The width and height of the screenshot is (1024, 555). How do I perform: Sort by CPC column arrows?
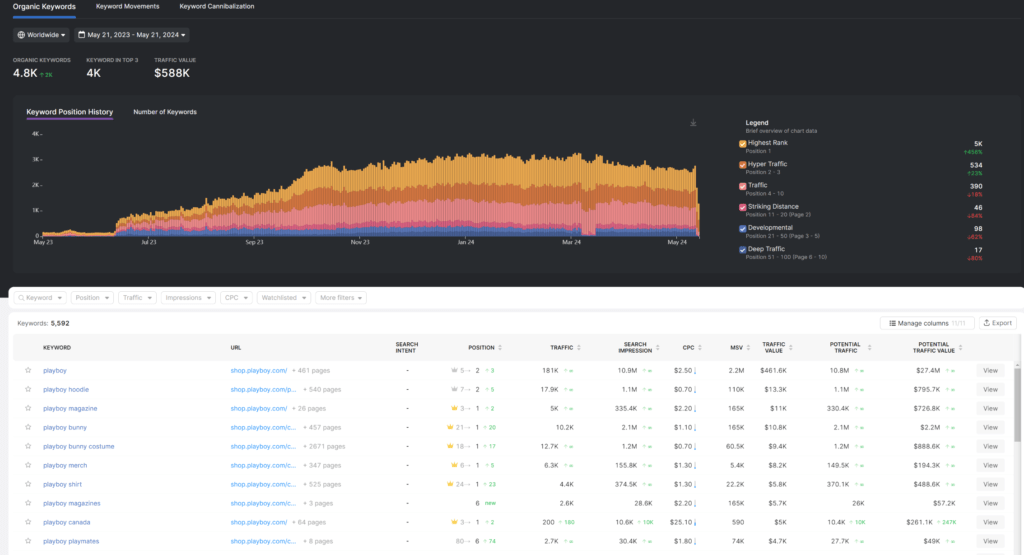tap(699, 348)
